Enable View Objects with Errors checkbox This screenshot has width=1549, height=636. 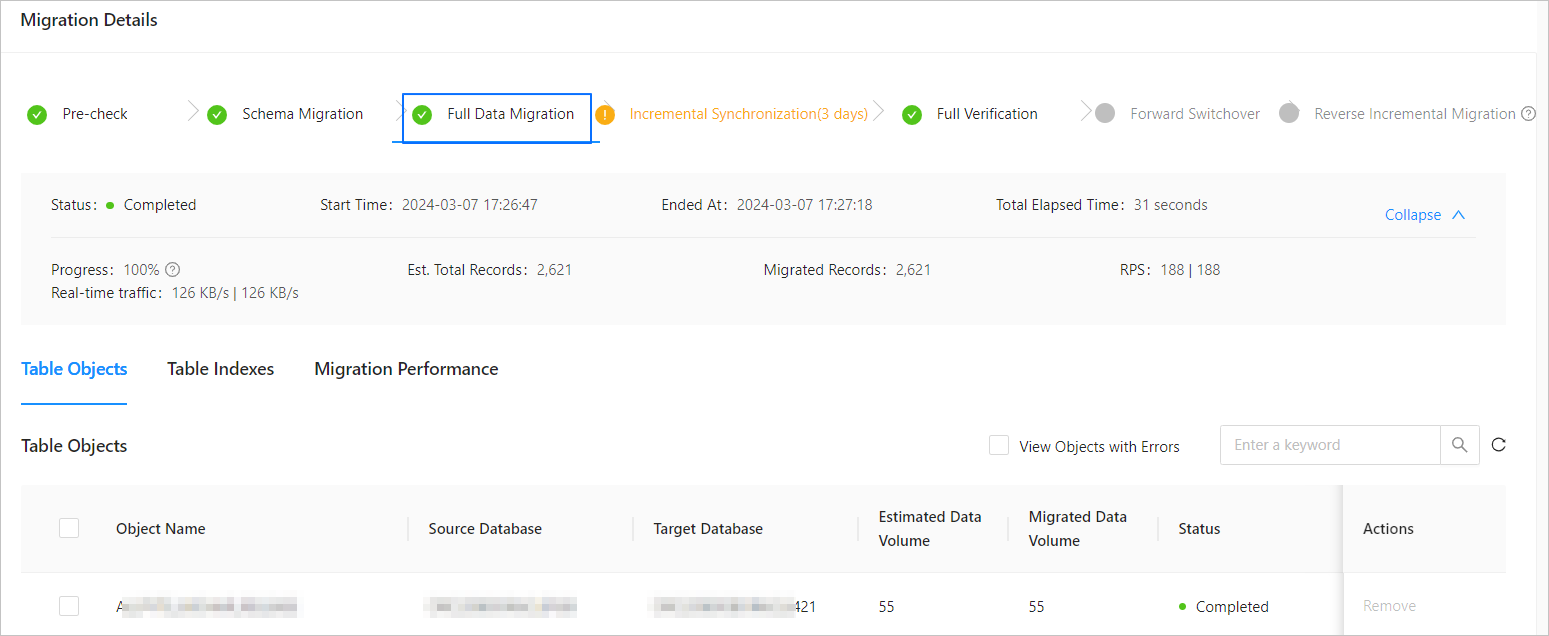pyautogui.click(x=999, y=445)
